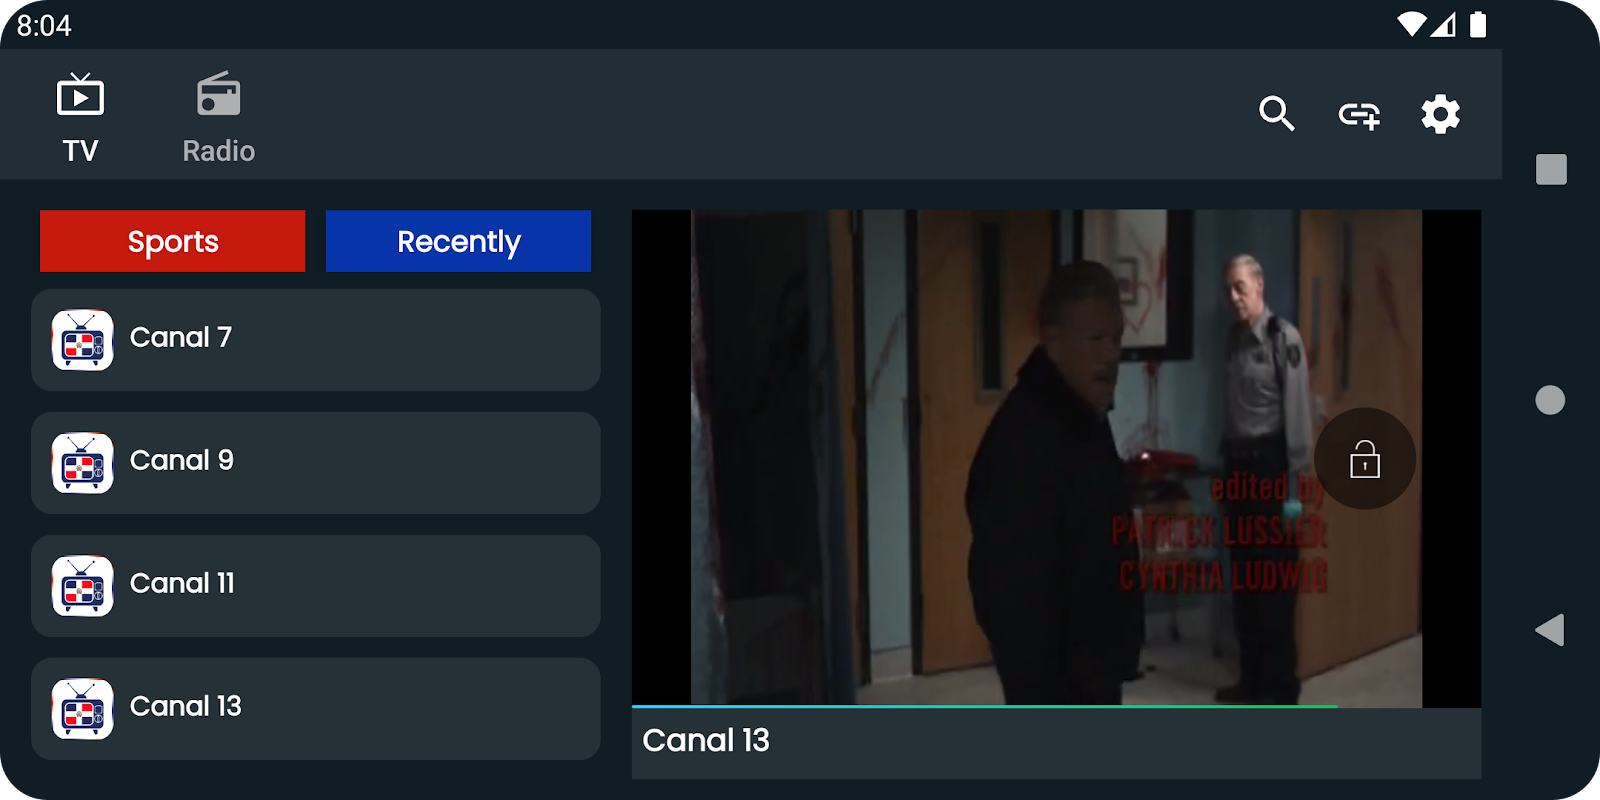Image resolution: width=1600 pixels, height=800 pixels.
Task: Tap the red Sports category button
Action: click(x=173, y=241)
